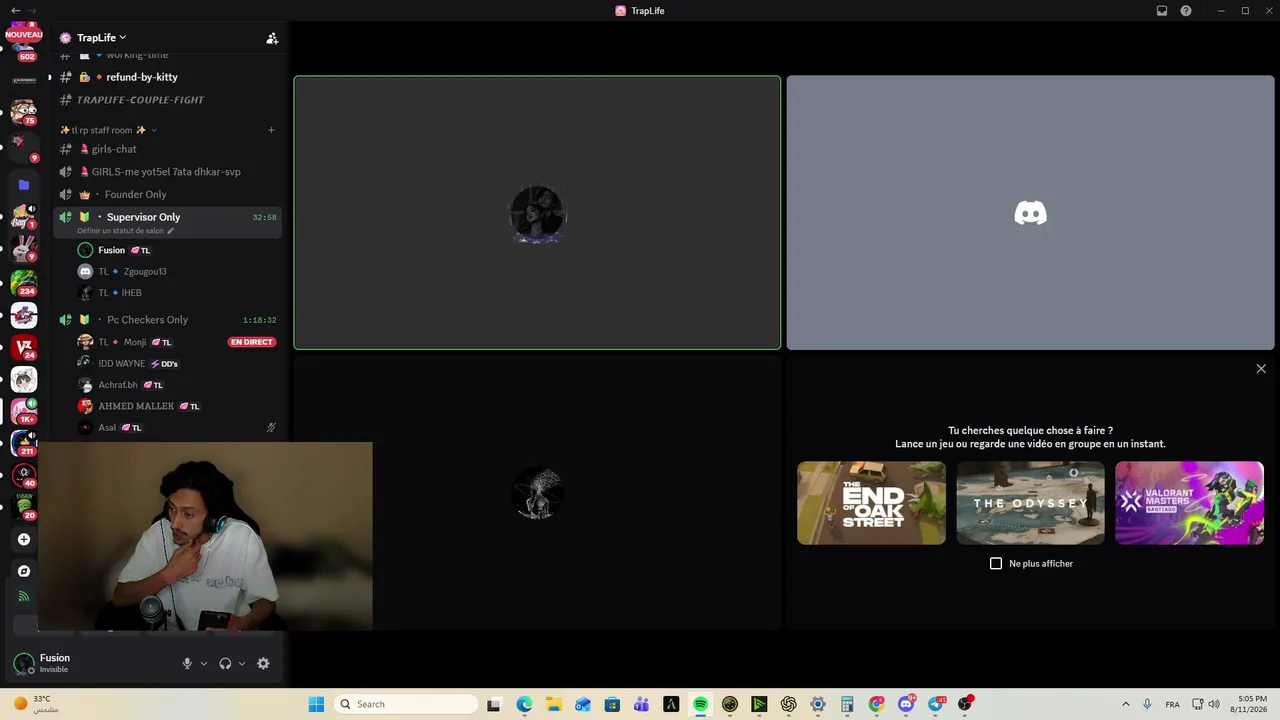Image resolution: width=1280 pixels, height=720 pixels.
Task: Join the GIRLS-me yot5el voice channel
Action: click(x=166, y=172)
